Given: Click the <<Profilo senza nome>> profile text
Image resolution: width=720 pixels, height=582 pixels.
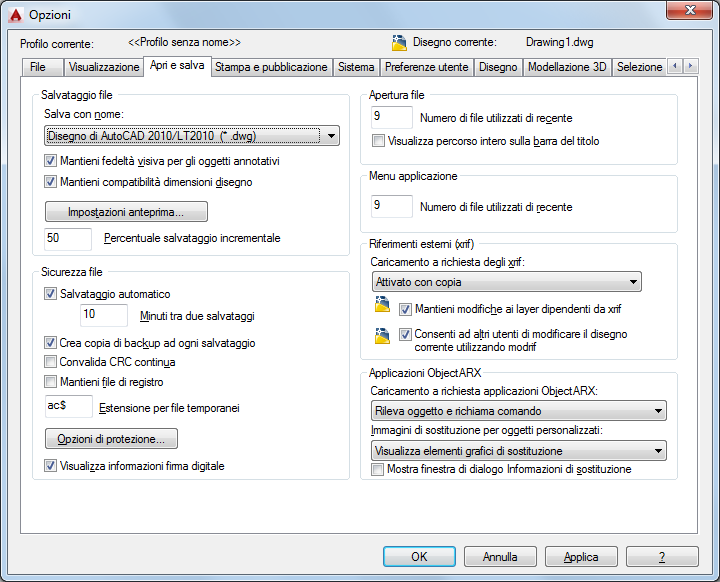Looking at the screenshot, I should [x=184, y=42].
